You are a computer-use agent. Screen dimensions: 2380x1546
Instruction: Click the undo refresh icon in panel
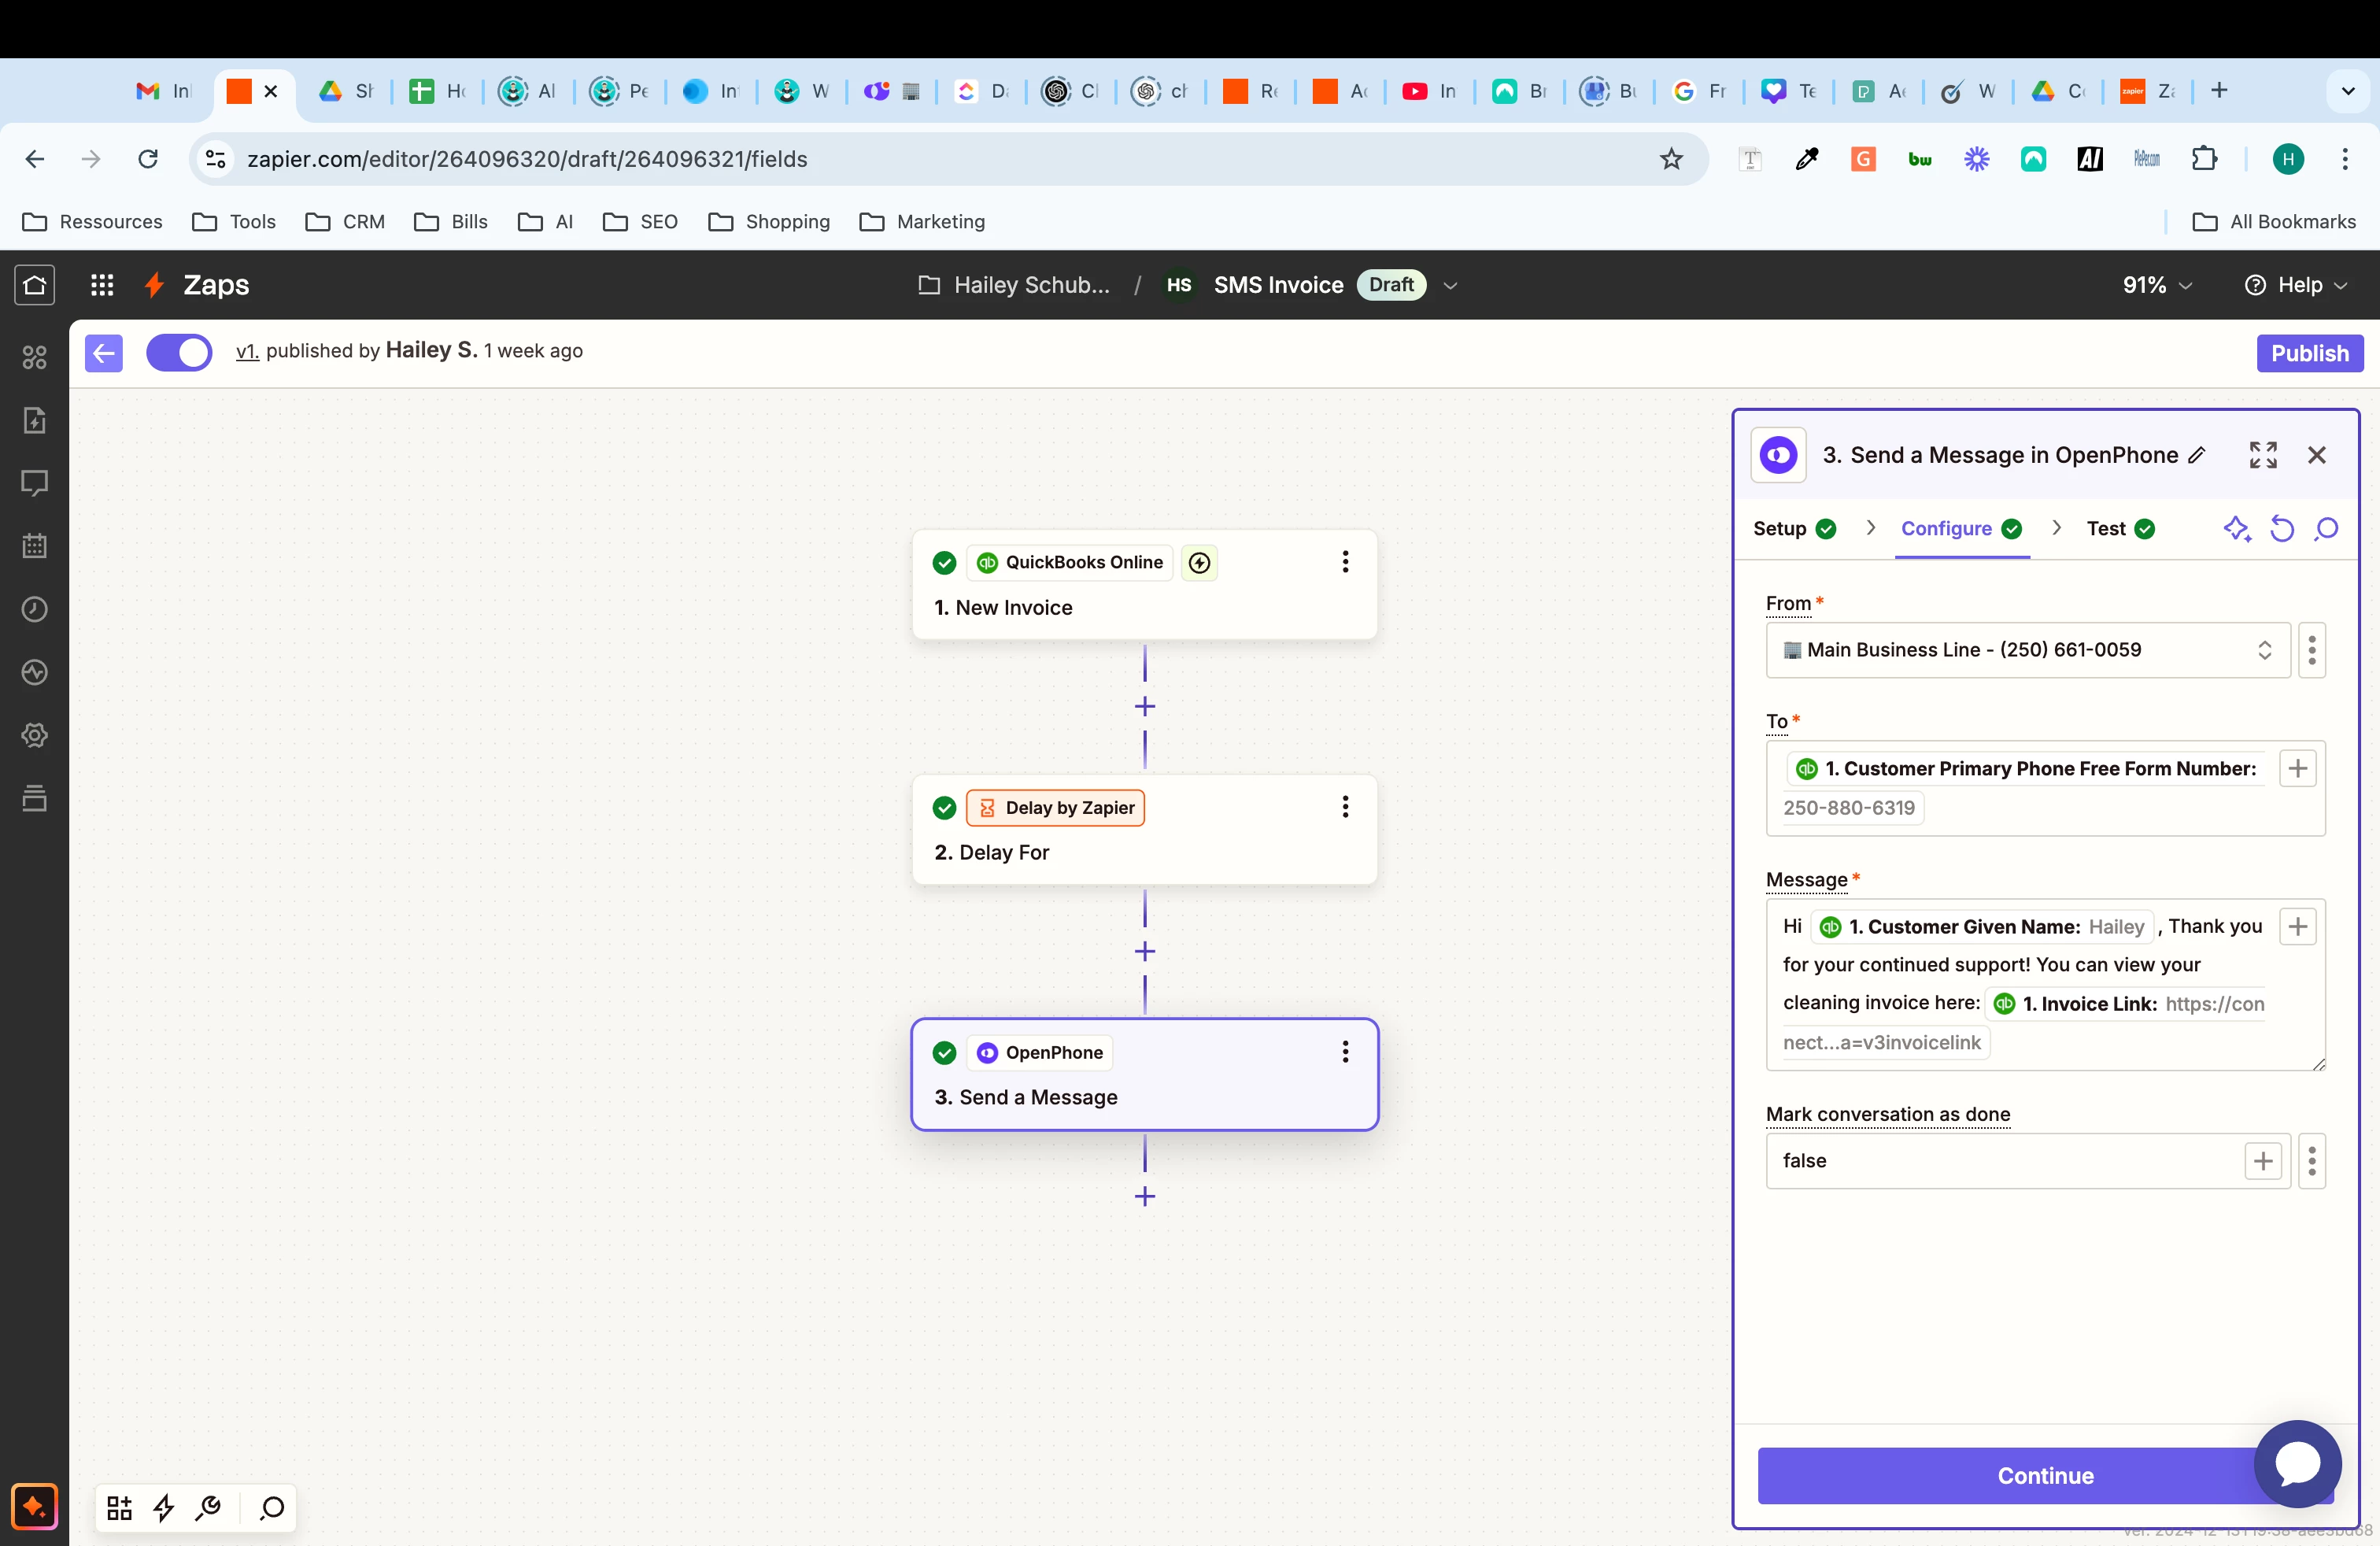[x=2282, y=528]
